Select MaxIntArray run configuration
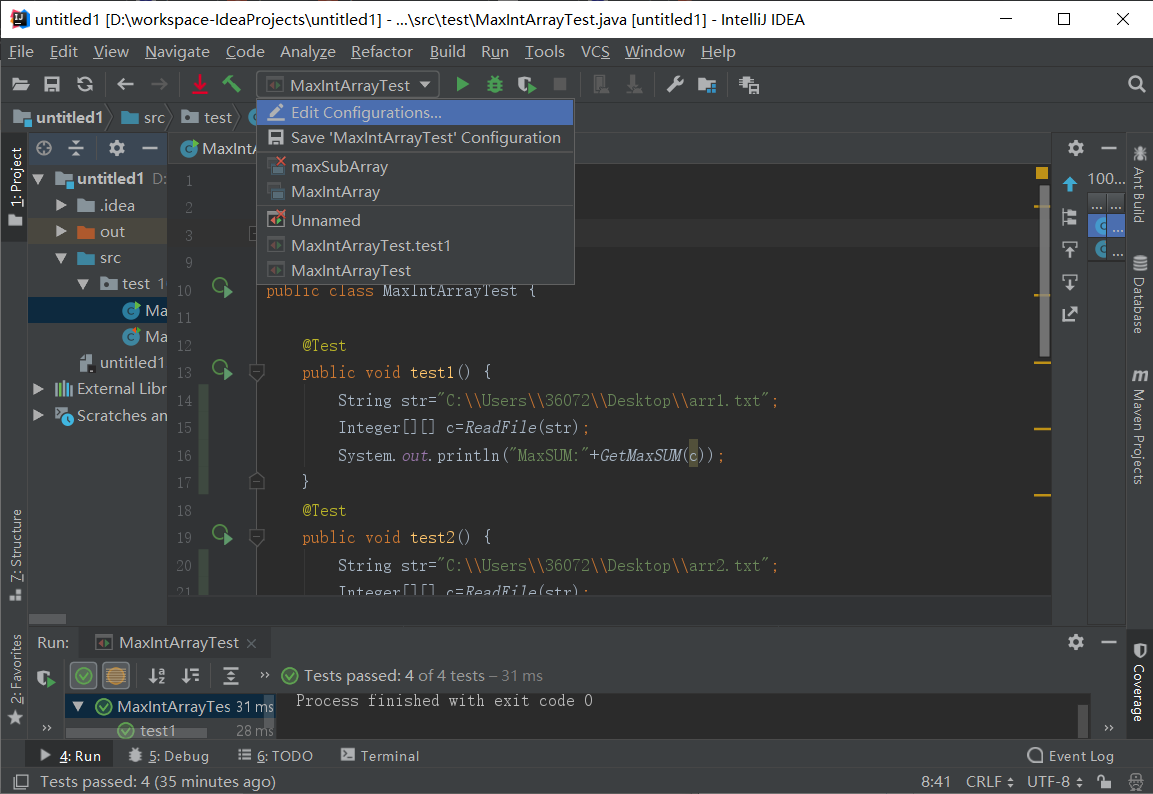1153x794 pixels. [415, 192]
